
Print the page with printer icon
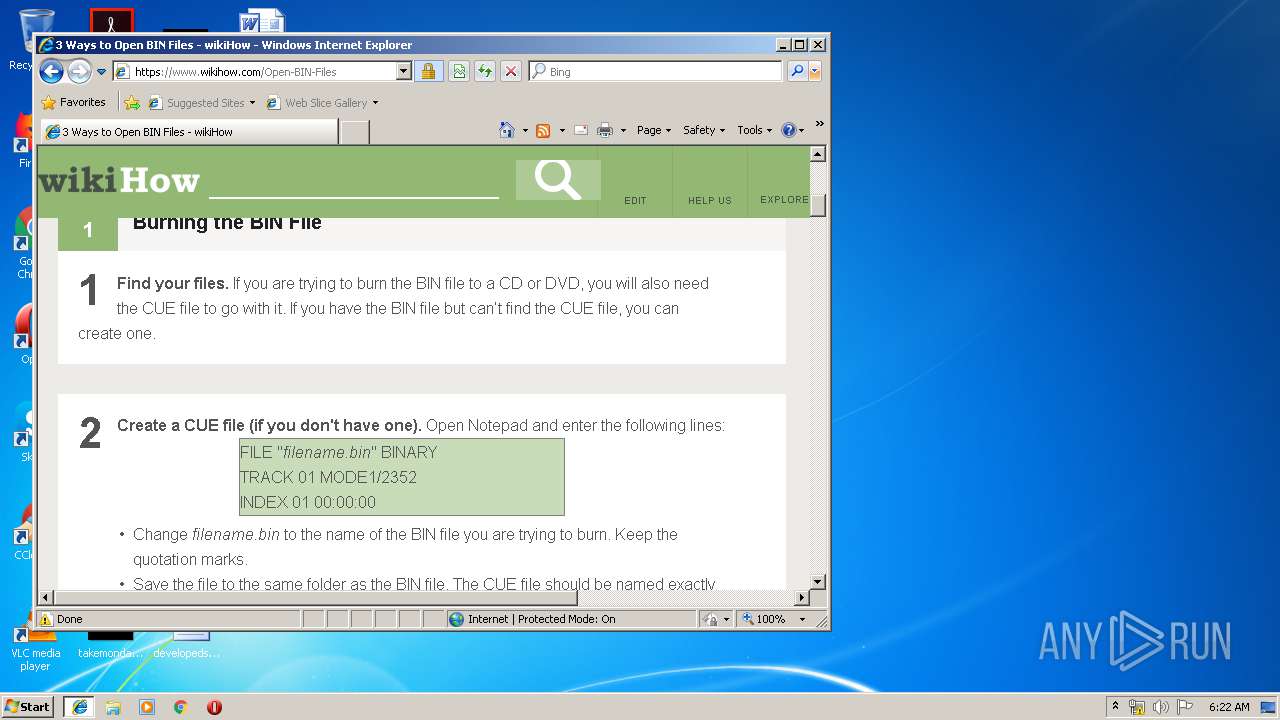tap(605, 130)
